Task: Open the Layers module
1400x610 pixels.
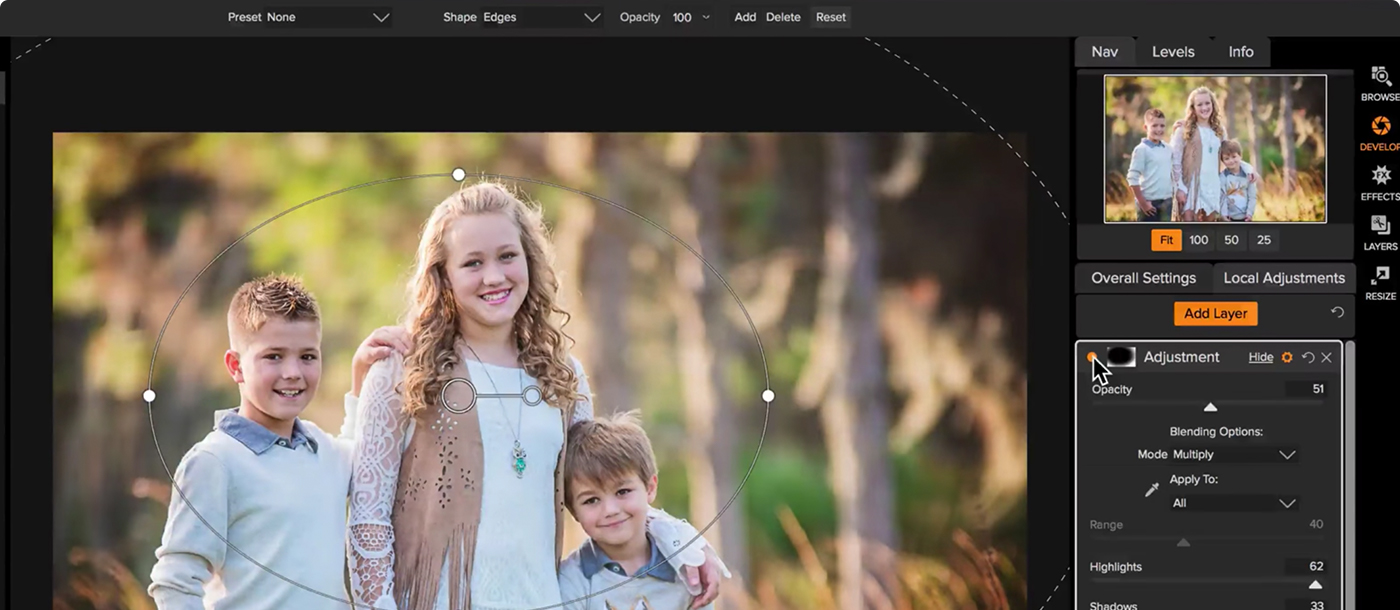Action: point(1380,228)
